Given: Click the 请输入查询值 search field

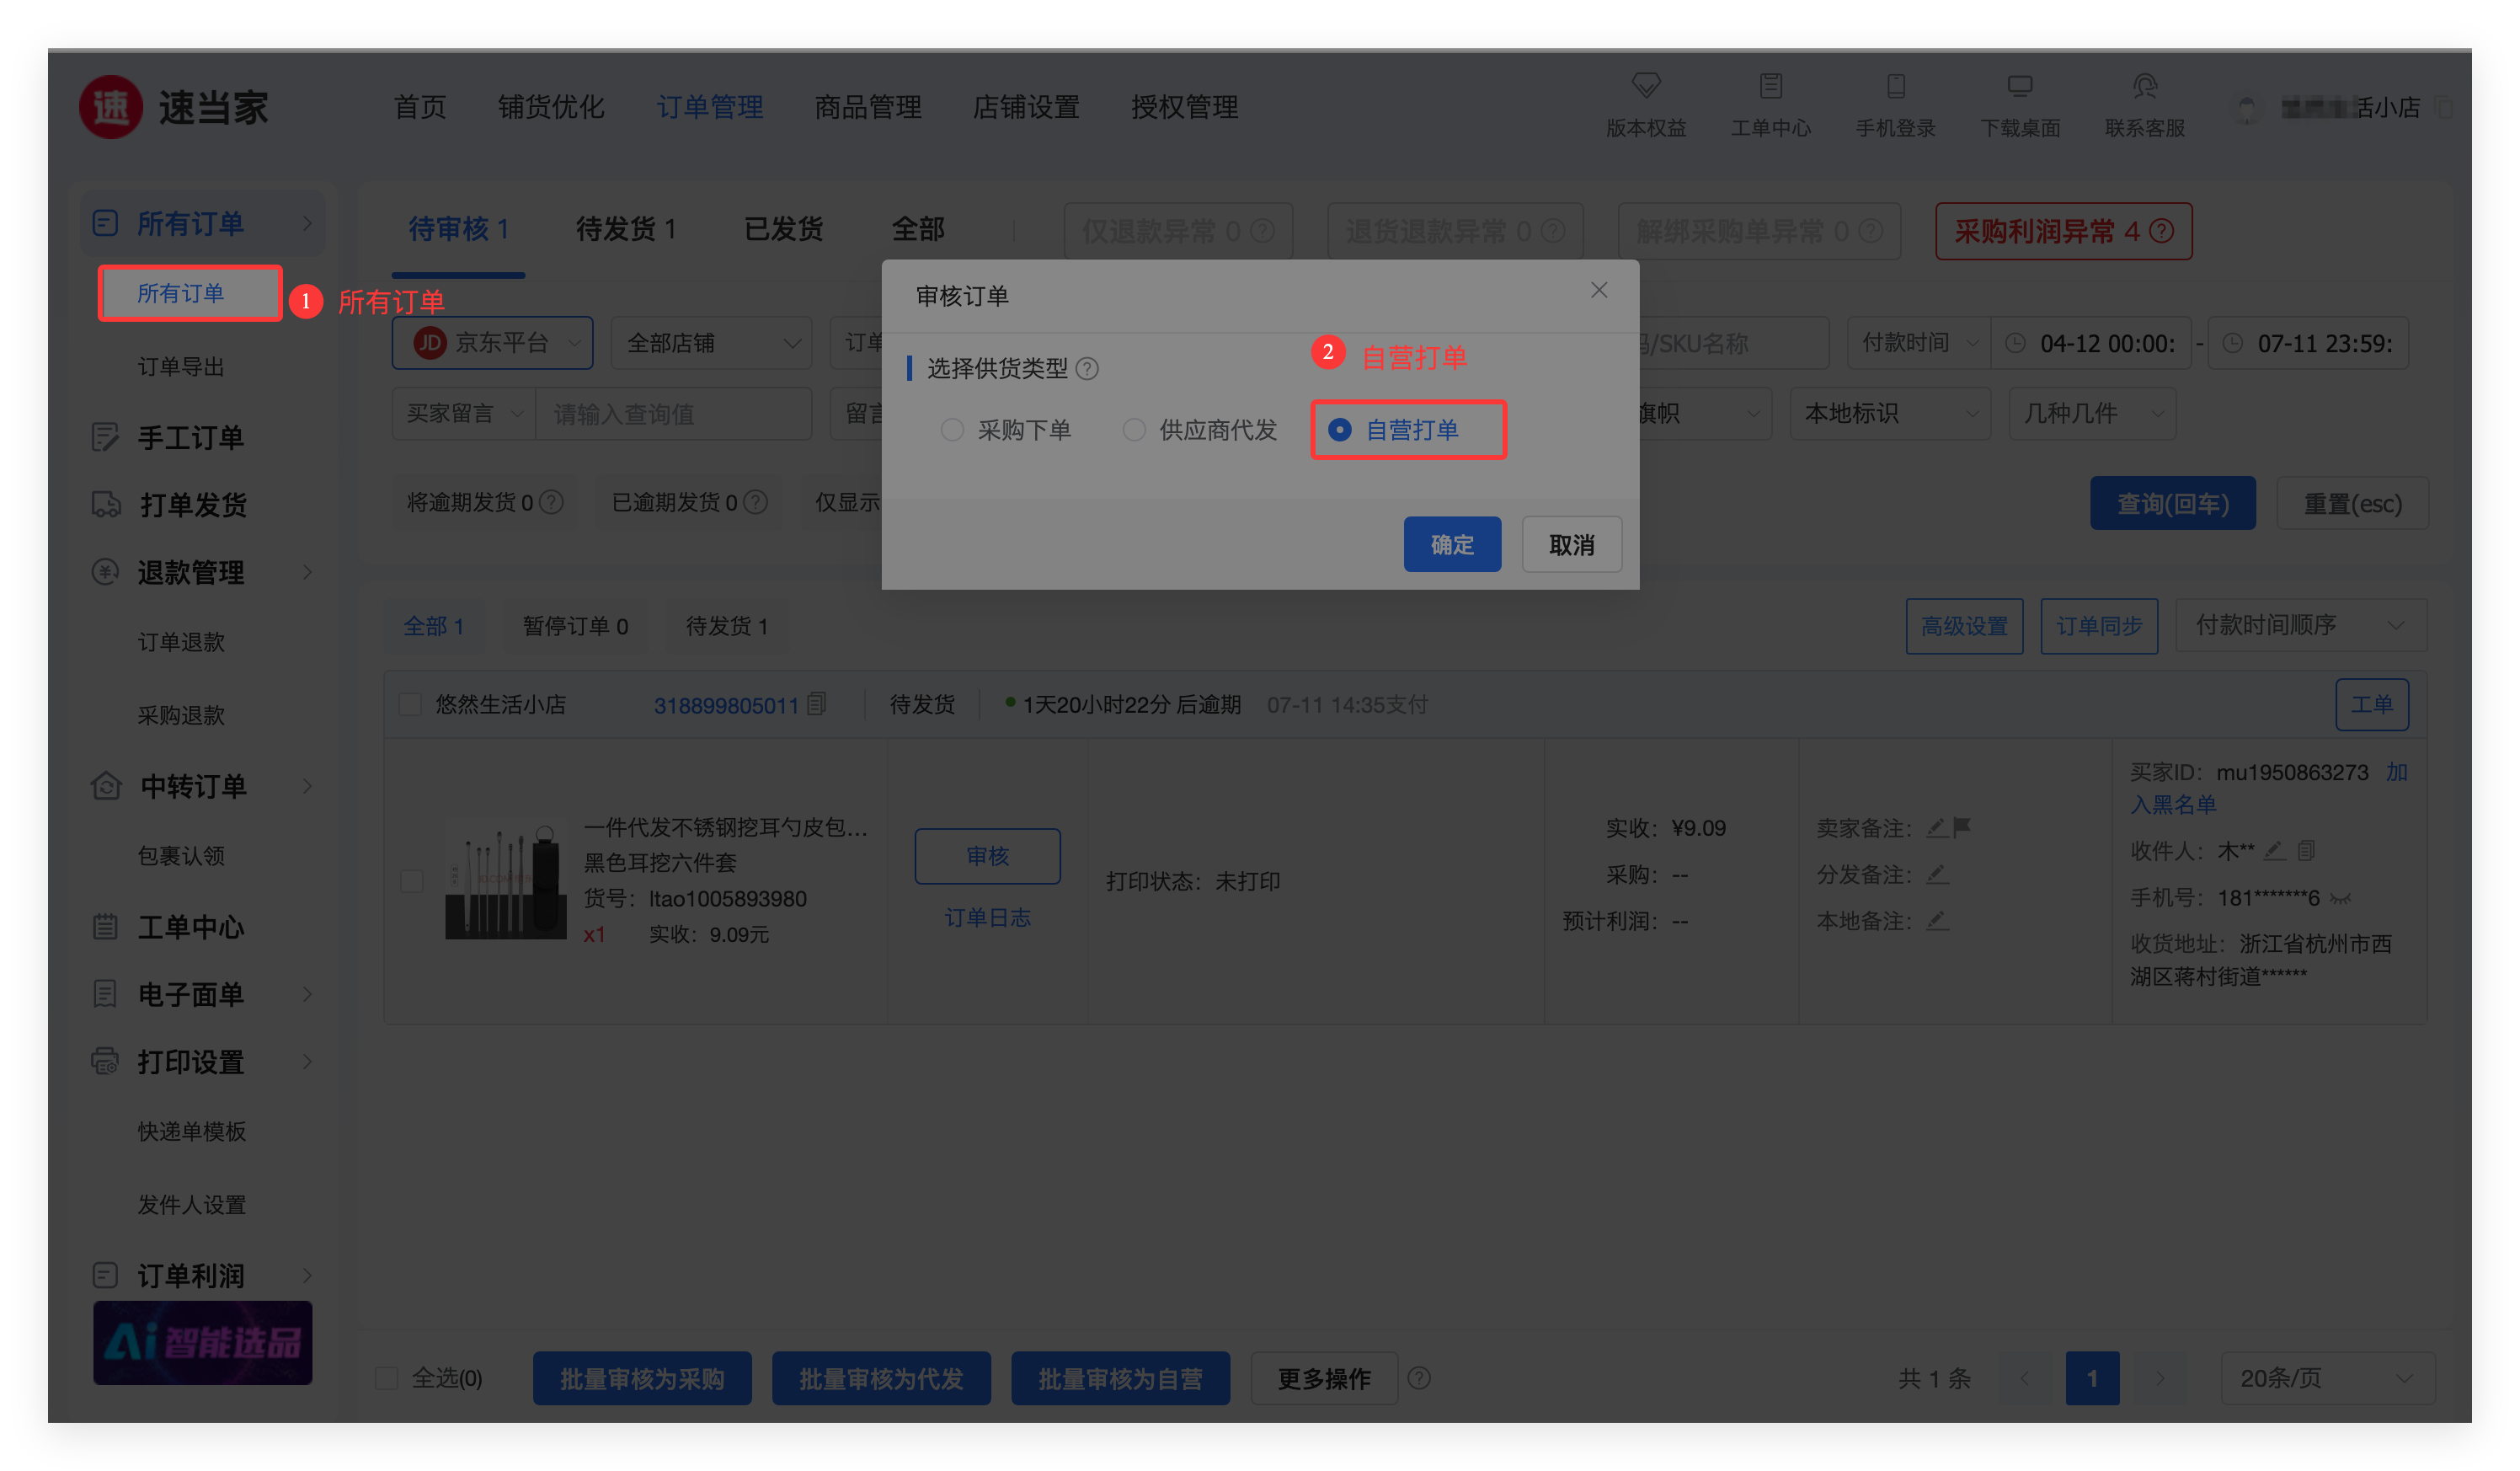Looking at the screenshot, I should point(673,414).
